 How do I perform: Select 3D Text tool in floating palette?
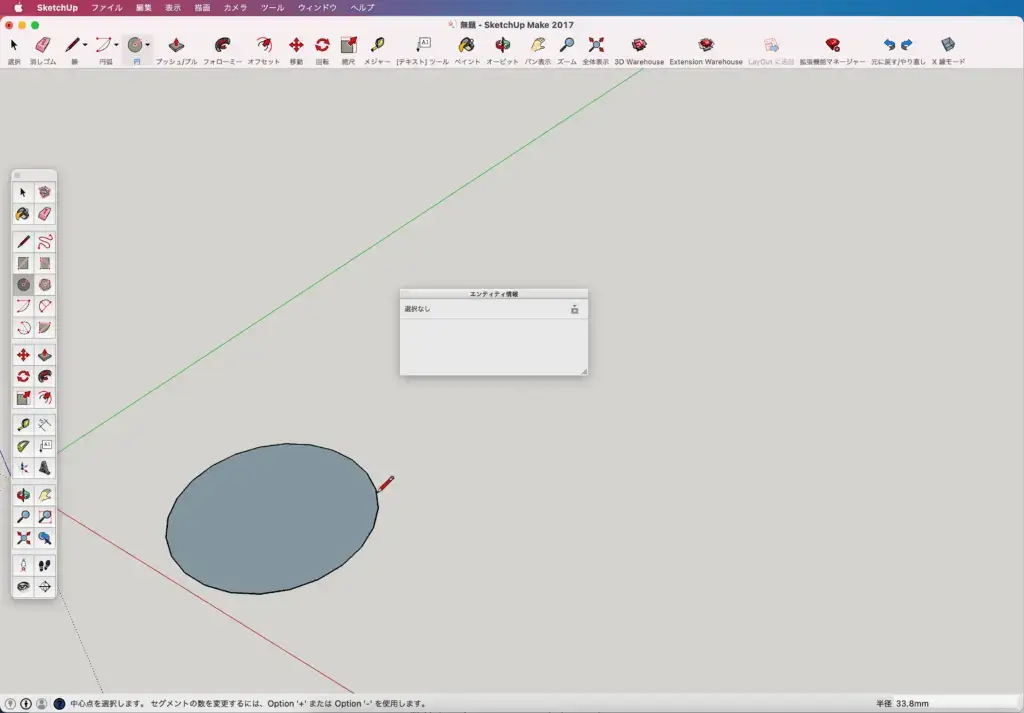pos(44,467)
